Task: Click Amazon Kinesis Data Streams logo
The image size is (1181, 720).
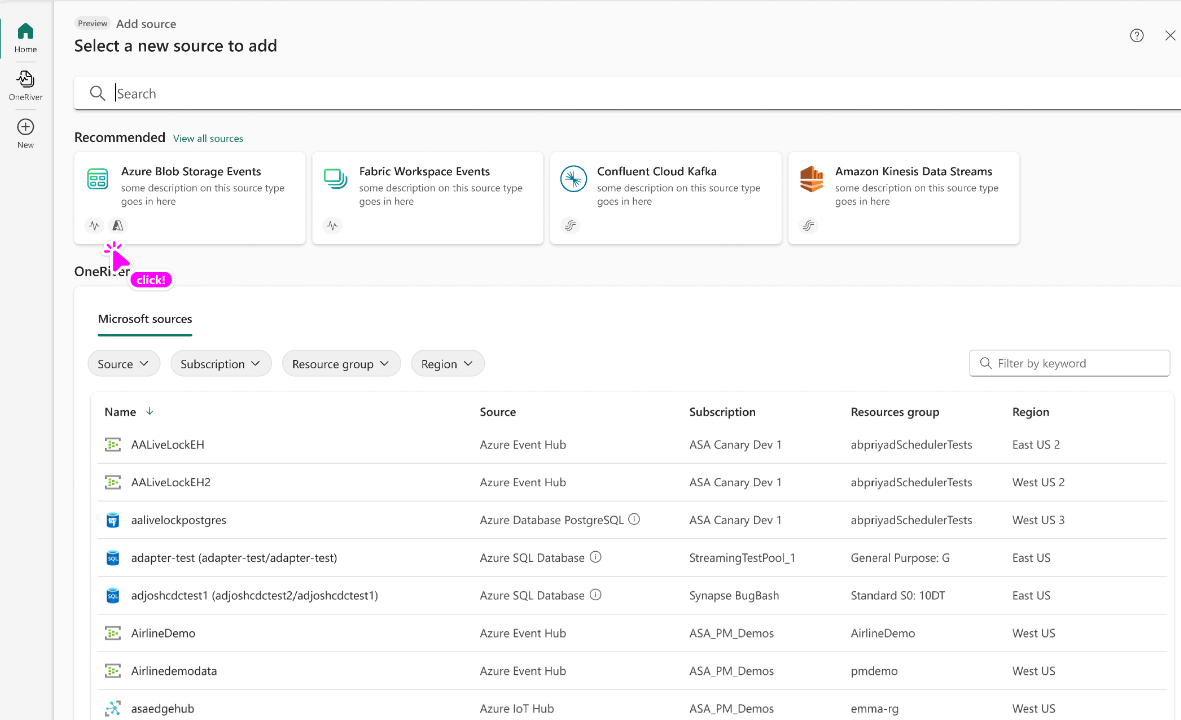Action: [x=811, y=178]
